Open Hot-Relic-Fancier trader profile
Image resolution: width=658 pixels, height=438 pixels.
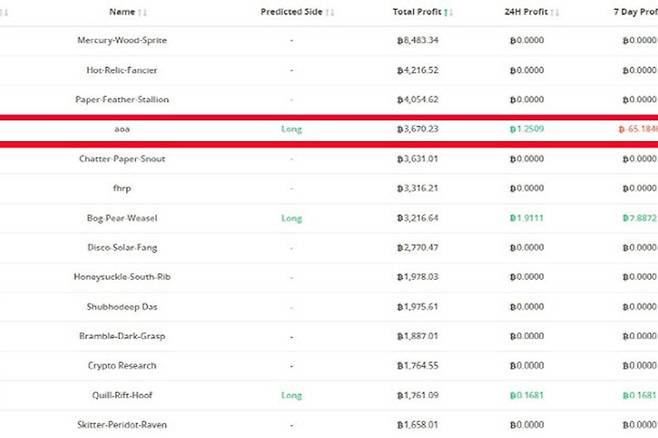click(x=121, y=70)
